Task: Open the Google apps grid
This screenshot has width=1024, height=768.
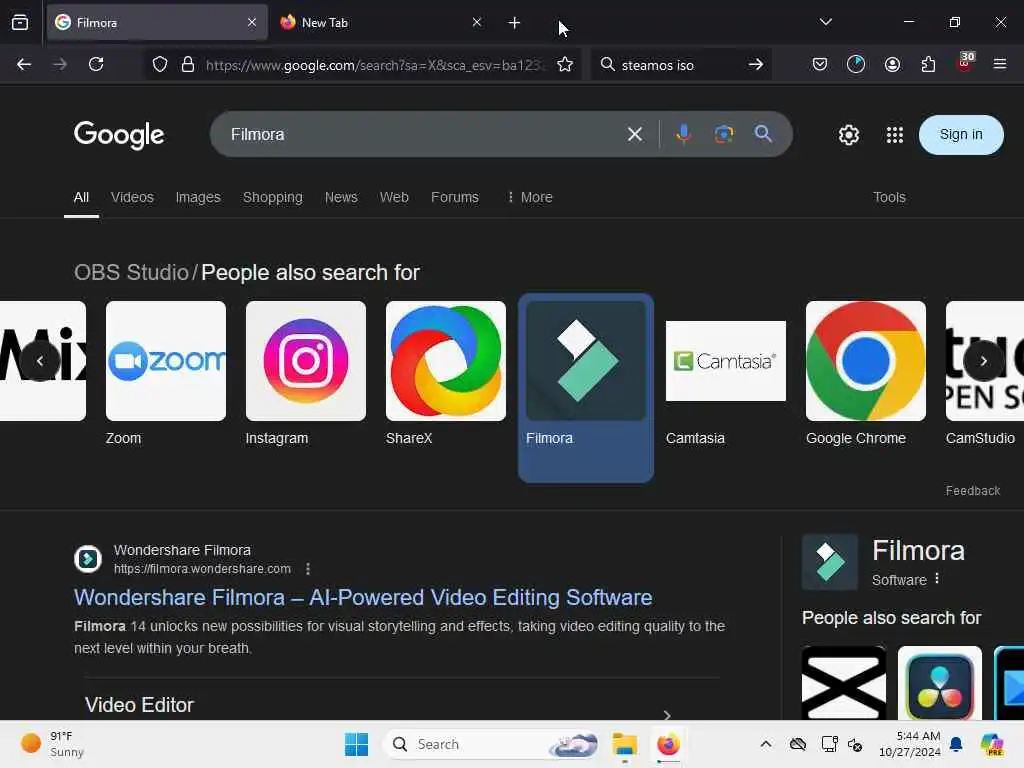Action: click(895, 135)
